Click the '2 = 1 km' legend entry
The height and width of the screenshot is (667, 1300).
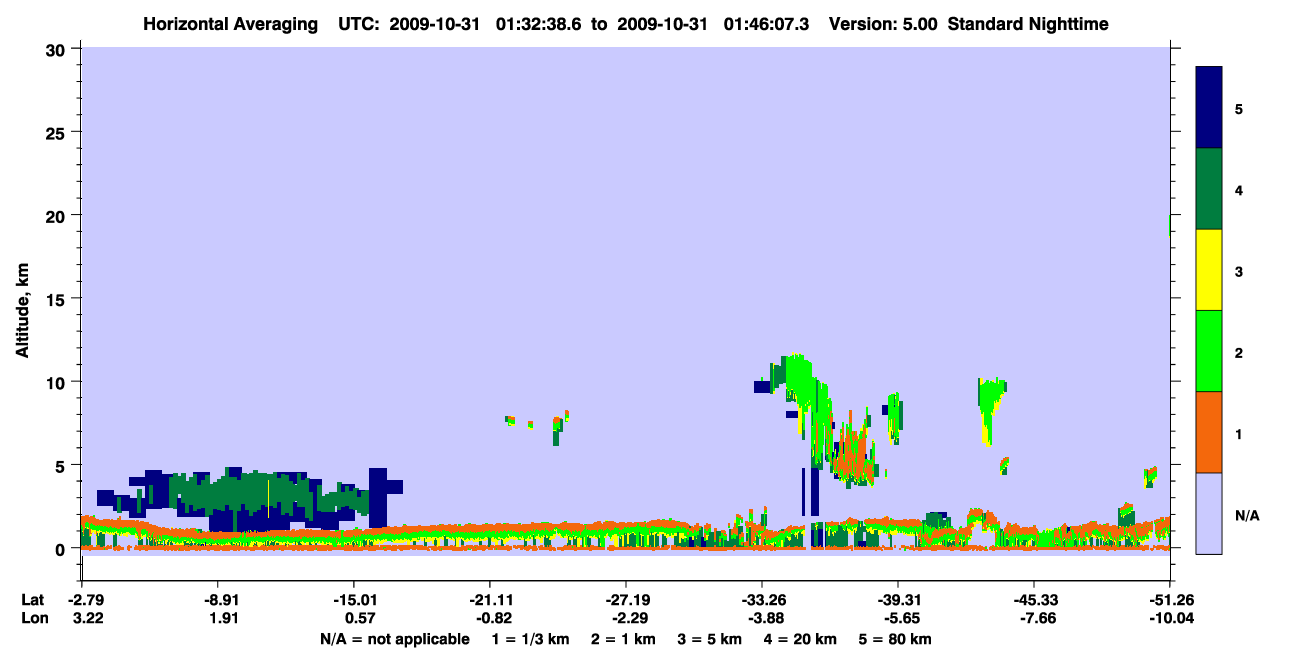point(623,639)
